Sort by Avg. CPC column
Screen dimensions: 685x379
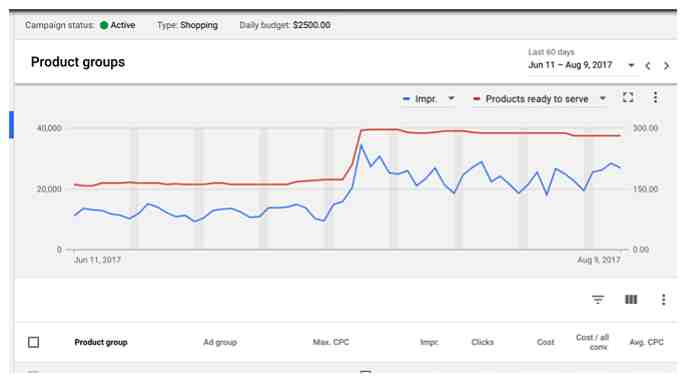(x=647, y=342)
